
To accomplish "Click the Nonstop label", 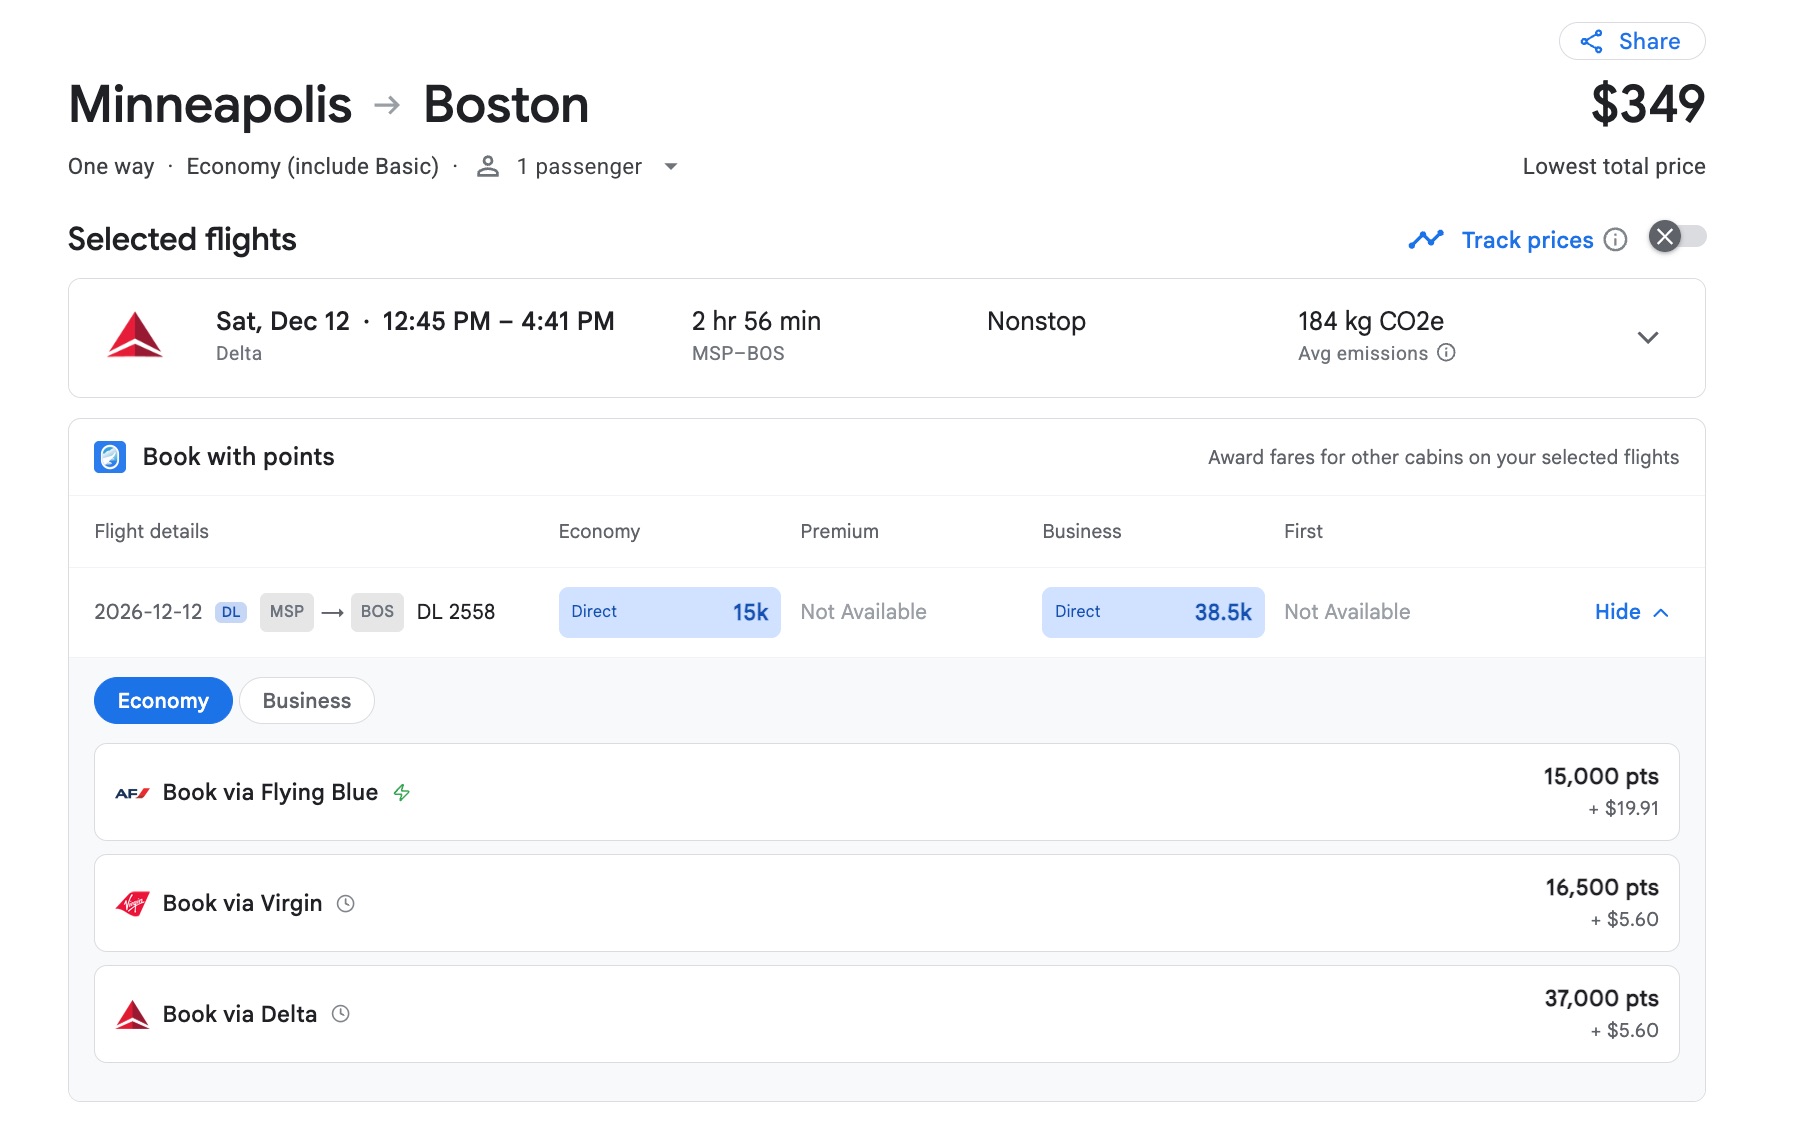I will [x=1036, y=321].
